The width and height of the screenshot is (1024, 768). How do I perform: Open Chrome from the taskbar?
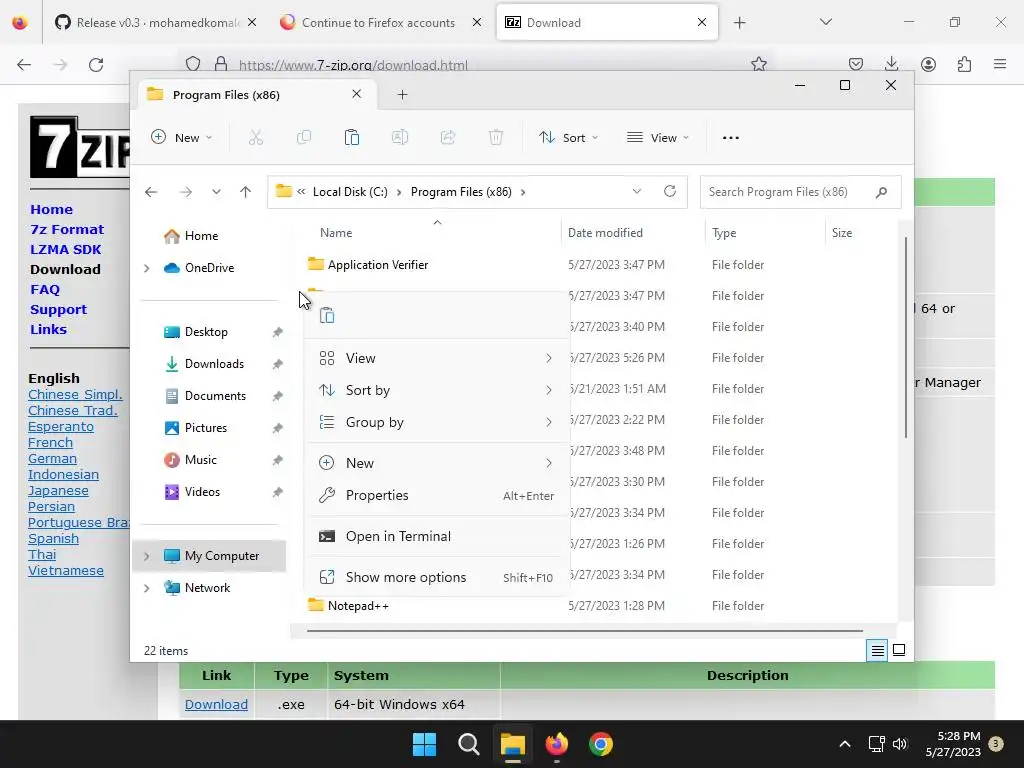tap(601, 744)
